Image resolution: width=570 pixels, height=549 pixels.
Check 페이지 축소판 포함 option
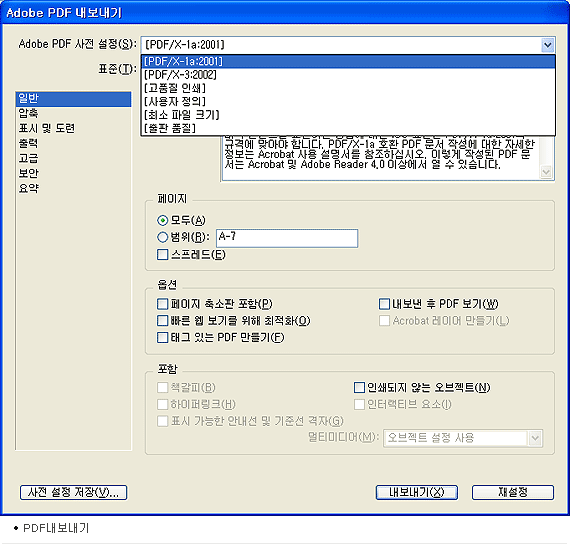162,304
